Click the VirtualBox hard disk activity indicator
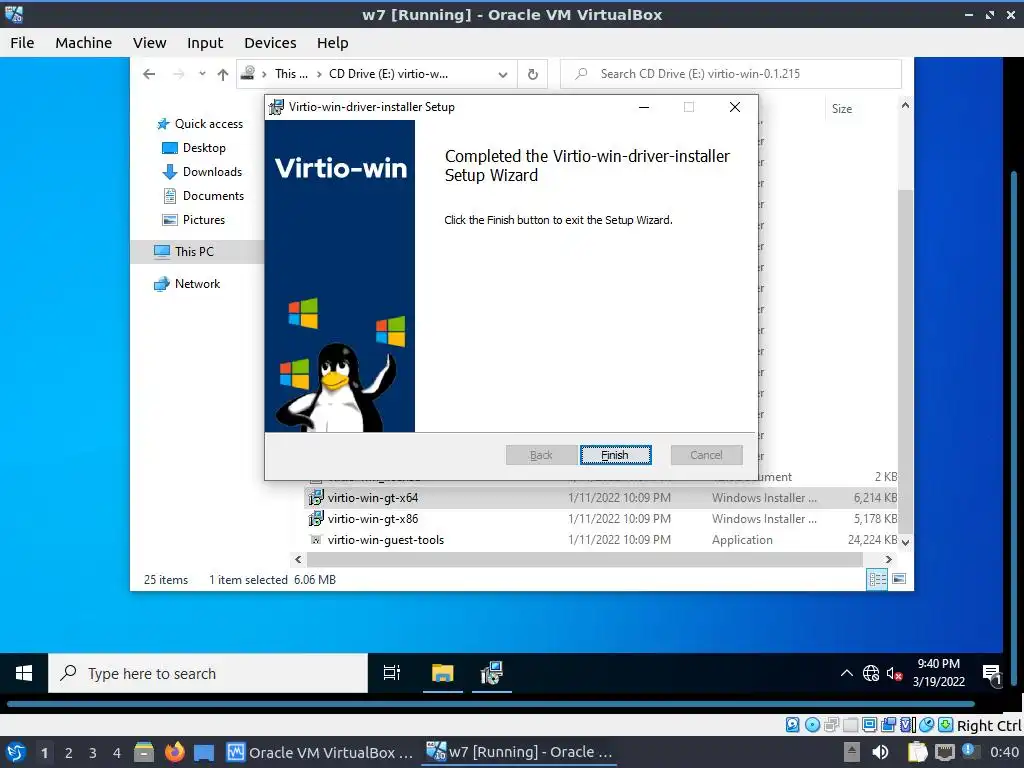1024x768 pixels. (792, 725)
